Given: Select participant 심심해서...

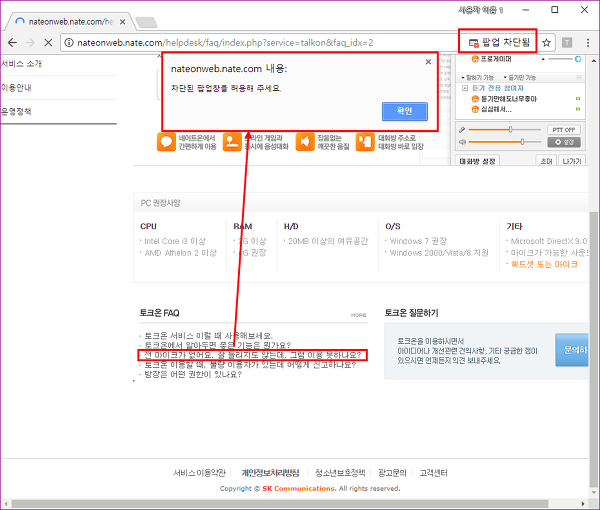Looking at the screenshot, I should 491,109.
